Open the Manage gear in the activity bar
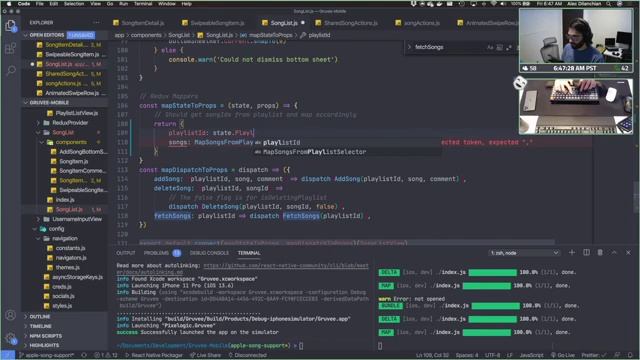 (x=11, y=338)
